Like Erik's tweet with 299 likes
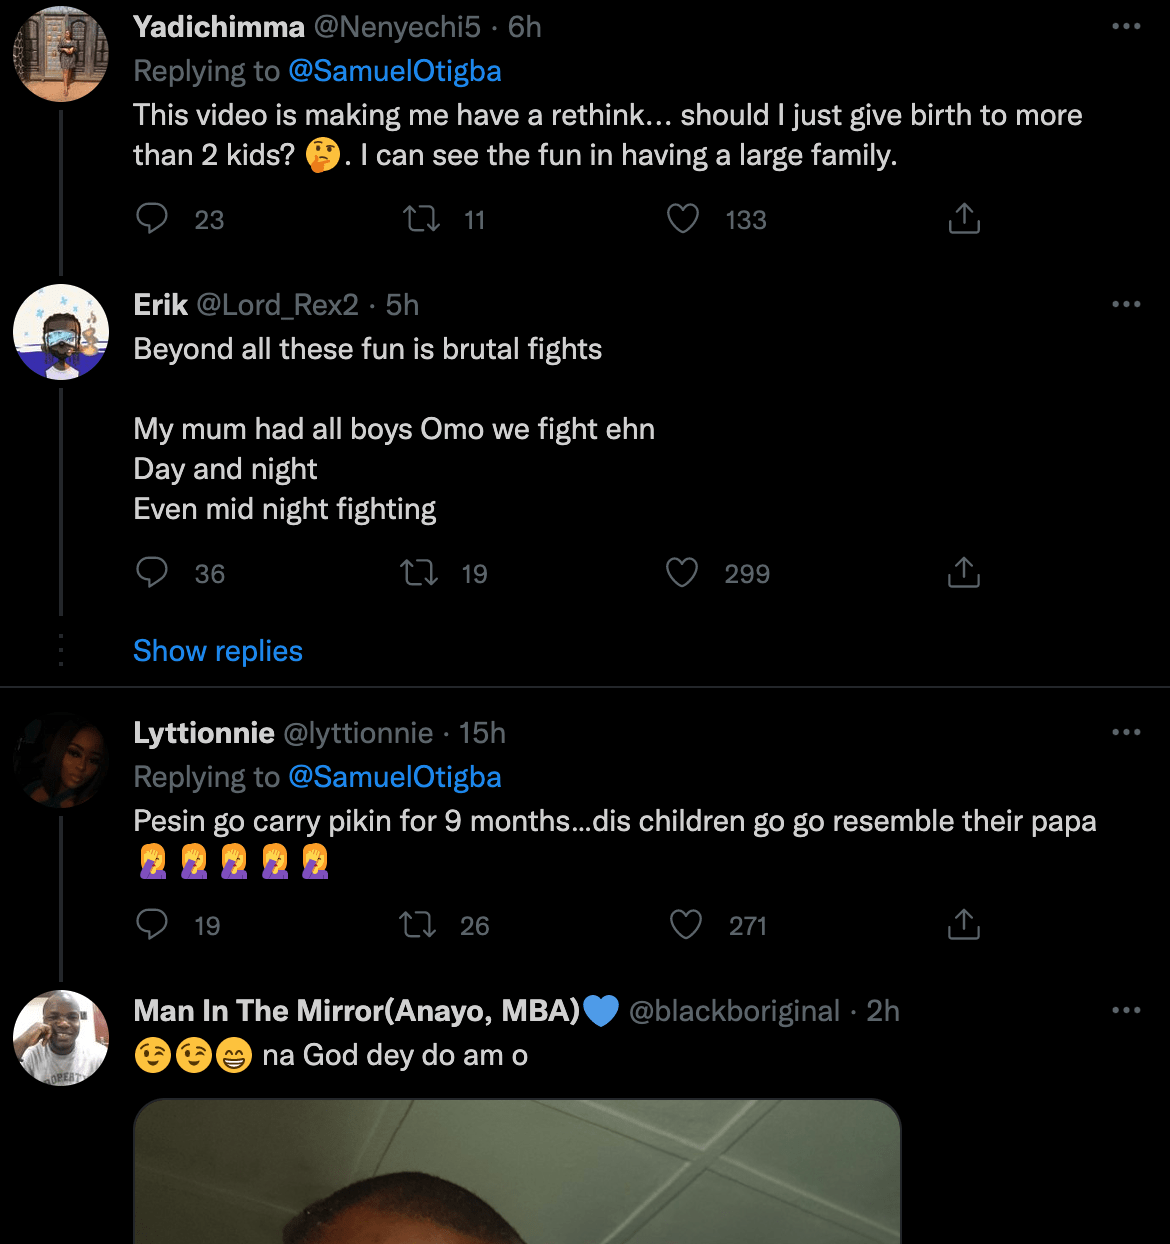Viewport: 1170px width, 1244px height. click(682, 572)
